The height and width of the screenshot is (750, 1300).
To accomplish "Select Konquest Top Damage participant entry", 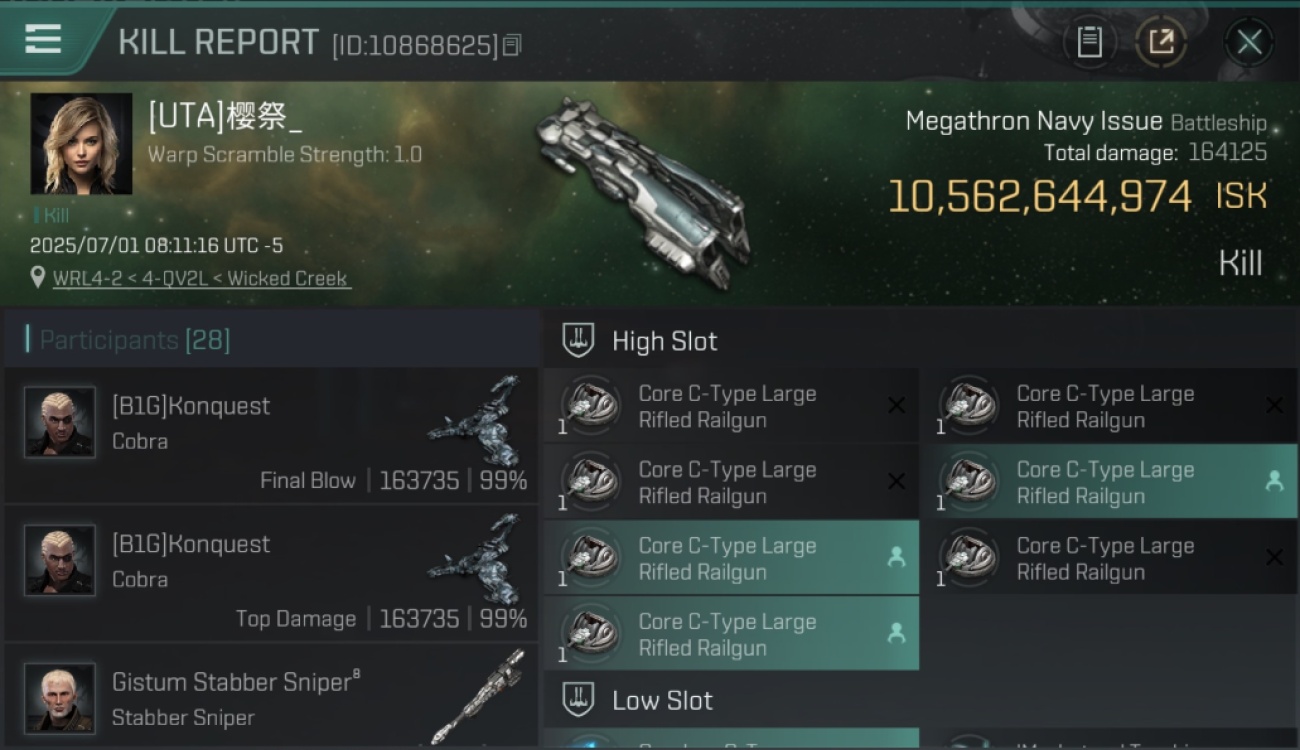I will tap(271, 573).
